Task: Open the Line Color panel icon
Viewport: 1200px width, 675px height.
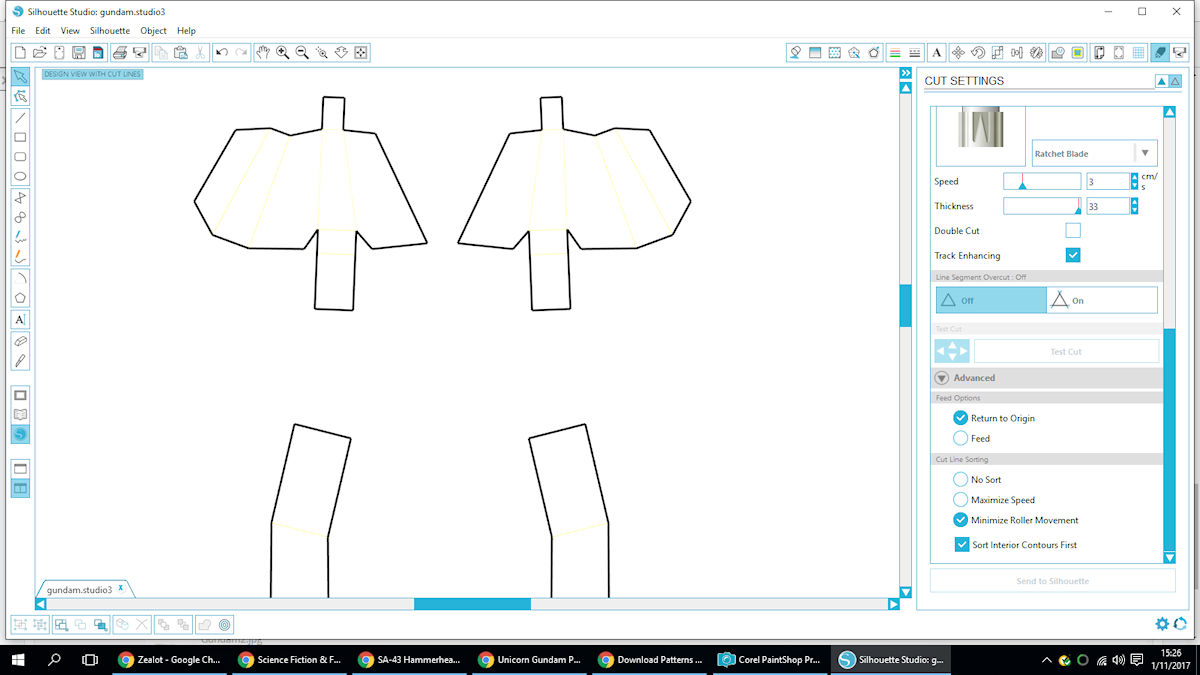Action: coord(895,52)
